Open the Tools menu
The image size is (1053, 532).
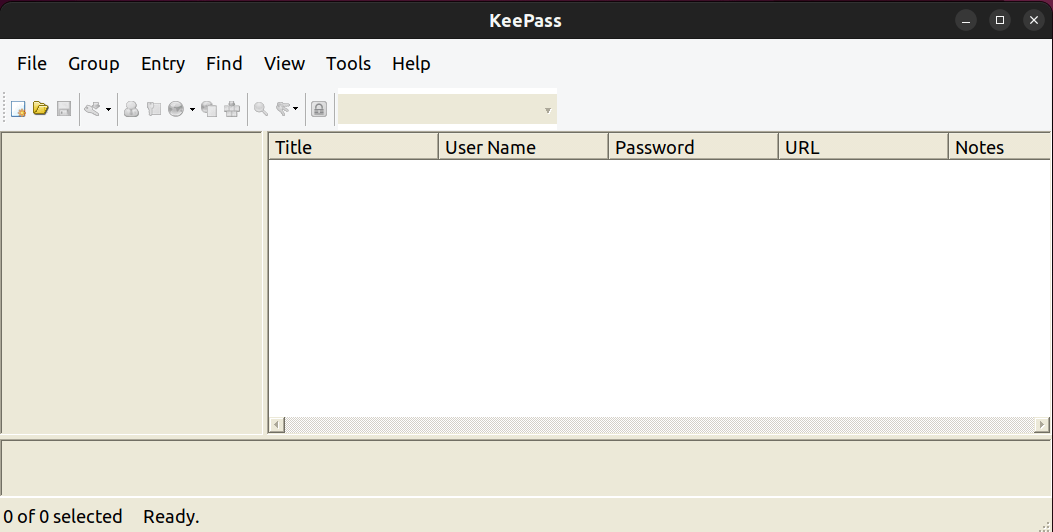[349, 63]
